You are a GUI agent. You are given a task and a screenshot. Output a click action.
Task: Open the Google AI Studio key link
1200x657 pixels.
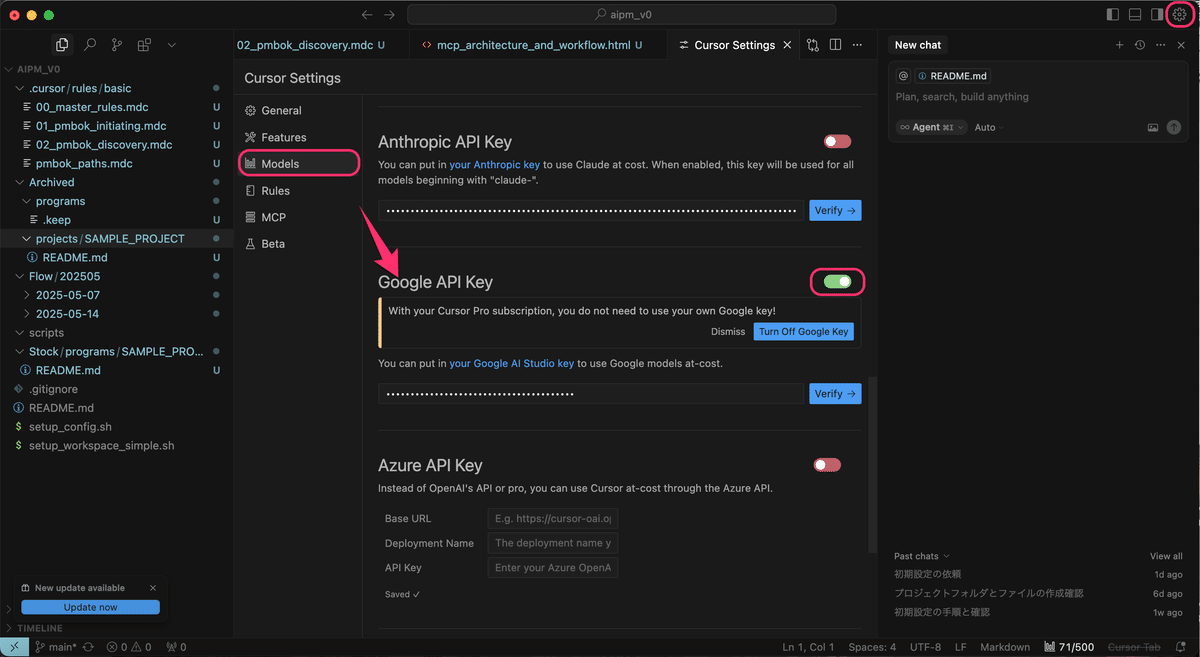pyautogui.click(x=511, y=363)
